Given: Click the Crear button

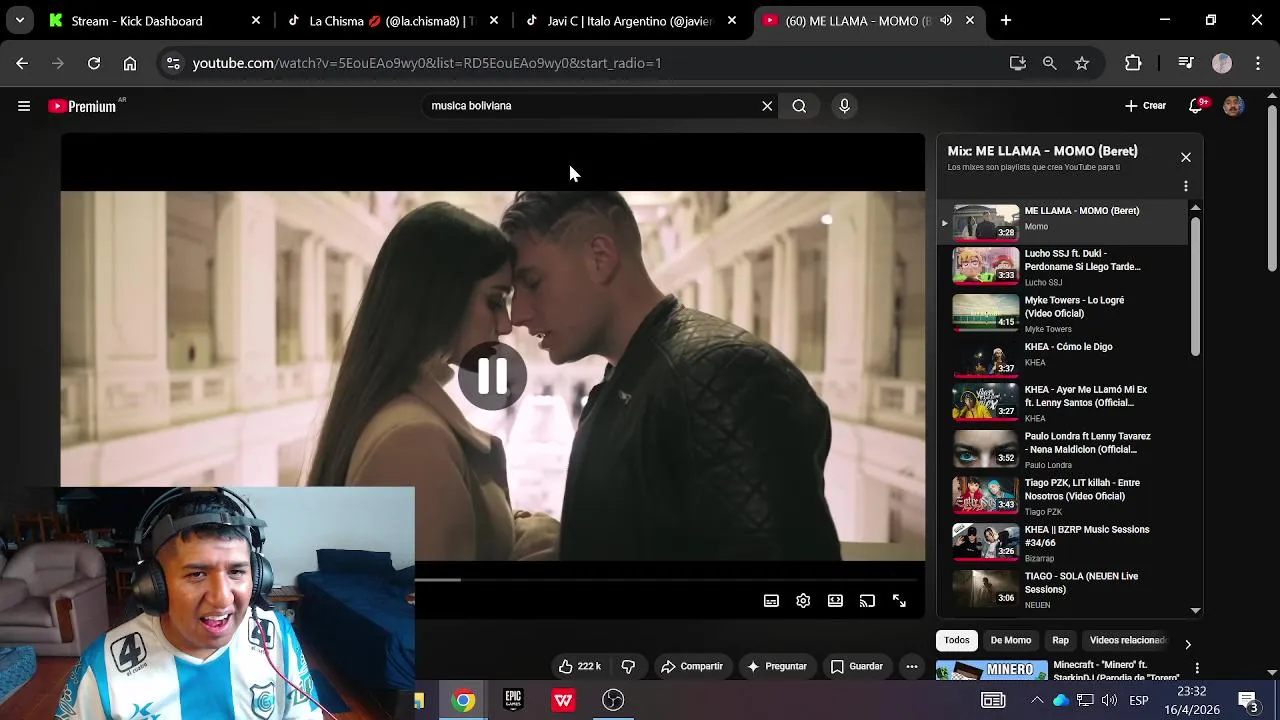Looking at the screenshot, I should coord(1145,106).
